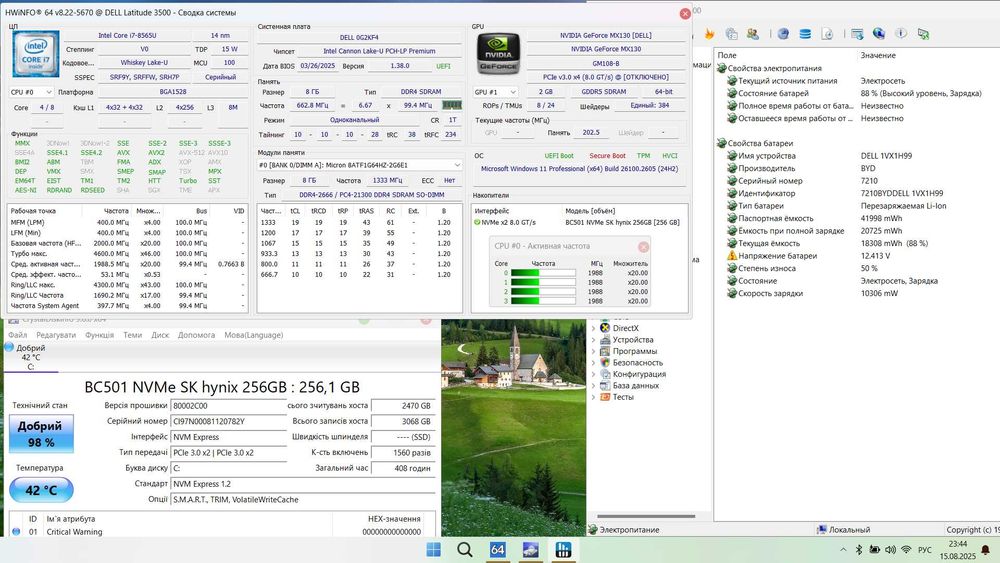Click the blue disk health dot beside Добрий

pyautogui.click(x=9, y=347)
